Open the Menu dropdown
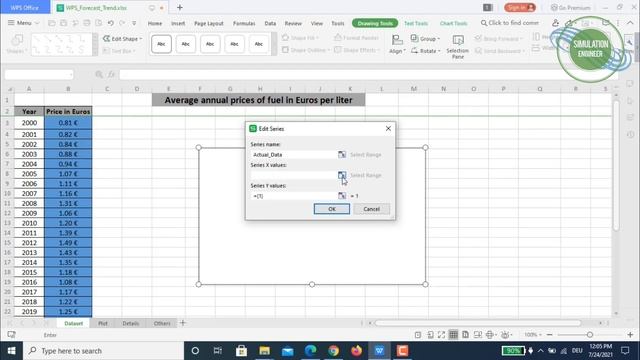 click(x=23, y=23)
